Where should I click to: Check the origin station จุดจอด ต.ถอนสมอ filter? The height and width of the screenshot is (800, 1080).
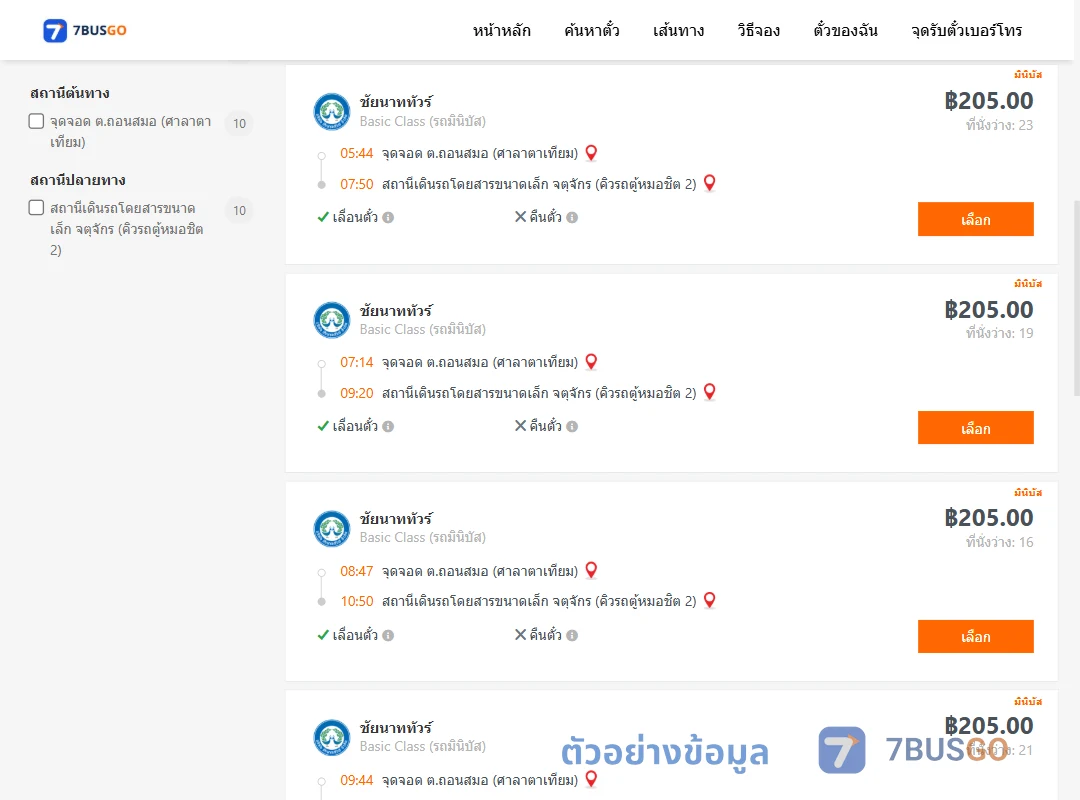click(x=37, y=121)
